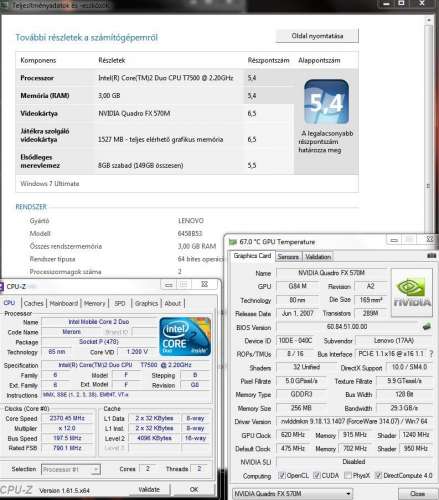Click the Processzor row in the component table

coord(155,78)
